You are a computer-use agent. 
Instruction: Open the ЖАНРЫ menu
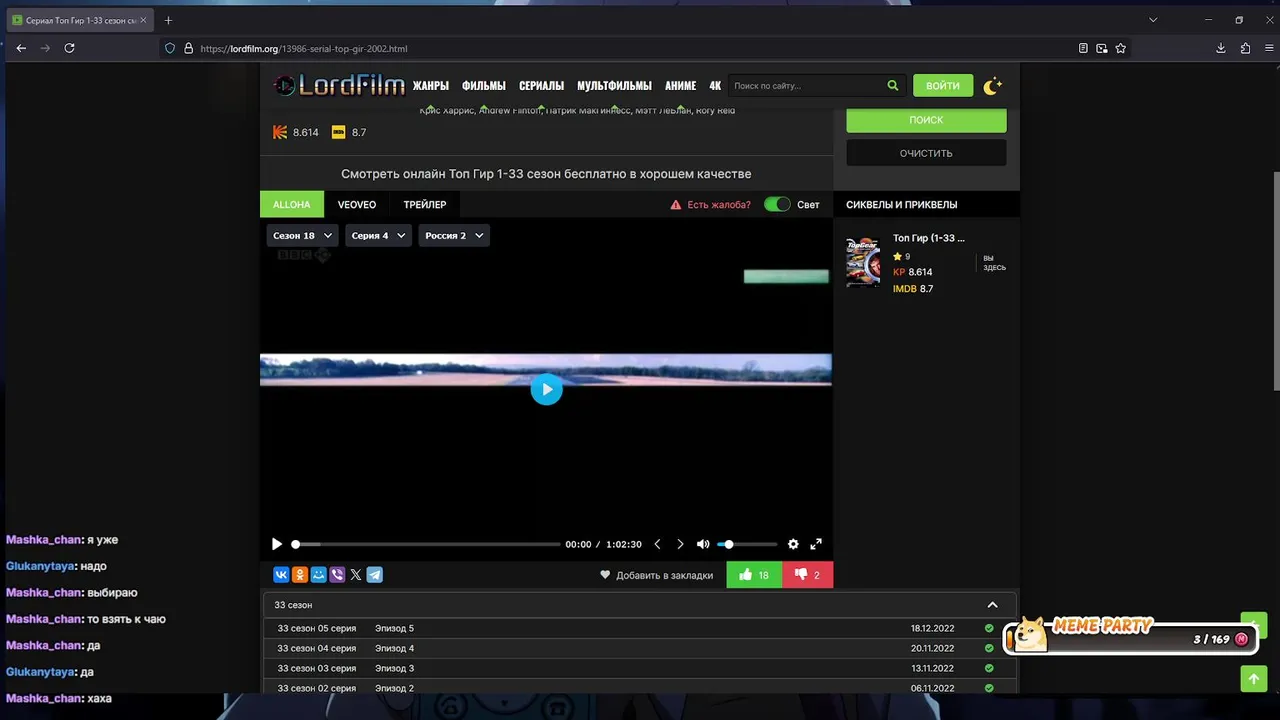(x=431, y=86)
